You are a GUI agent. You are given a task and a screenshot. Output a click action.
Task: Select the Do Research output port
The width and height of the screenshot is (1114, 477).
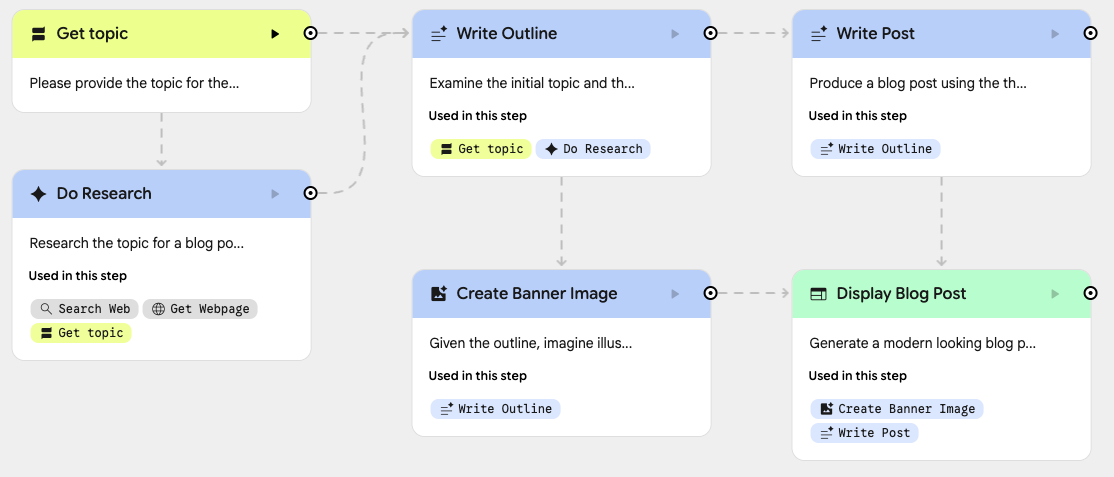pyautogui.click(x=310, y=193)
